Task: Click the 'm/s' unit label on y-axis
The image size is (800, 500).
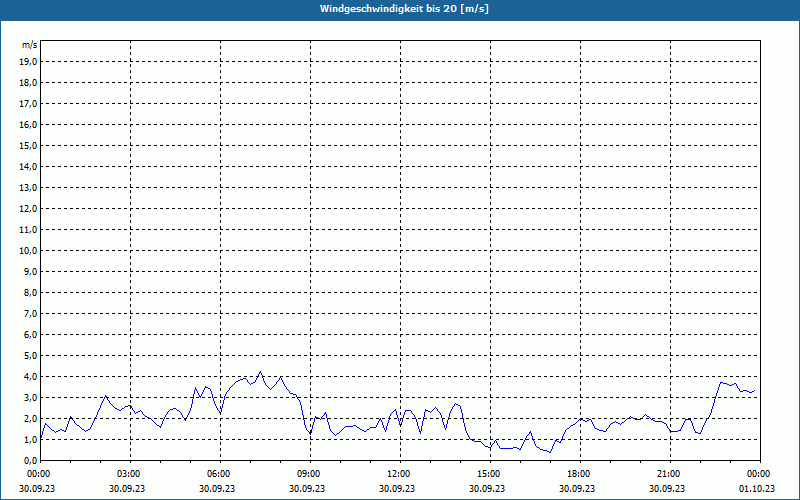Action: pyautogui.click(x=29, y=45)
